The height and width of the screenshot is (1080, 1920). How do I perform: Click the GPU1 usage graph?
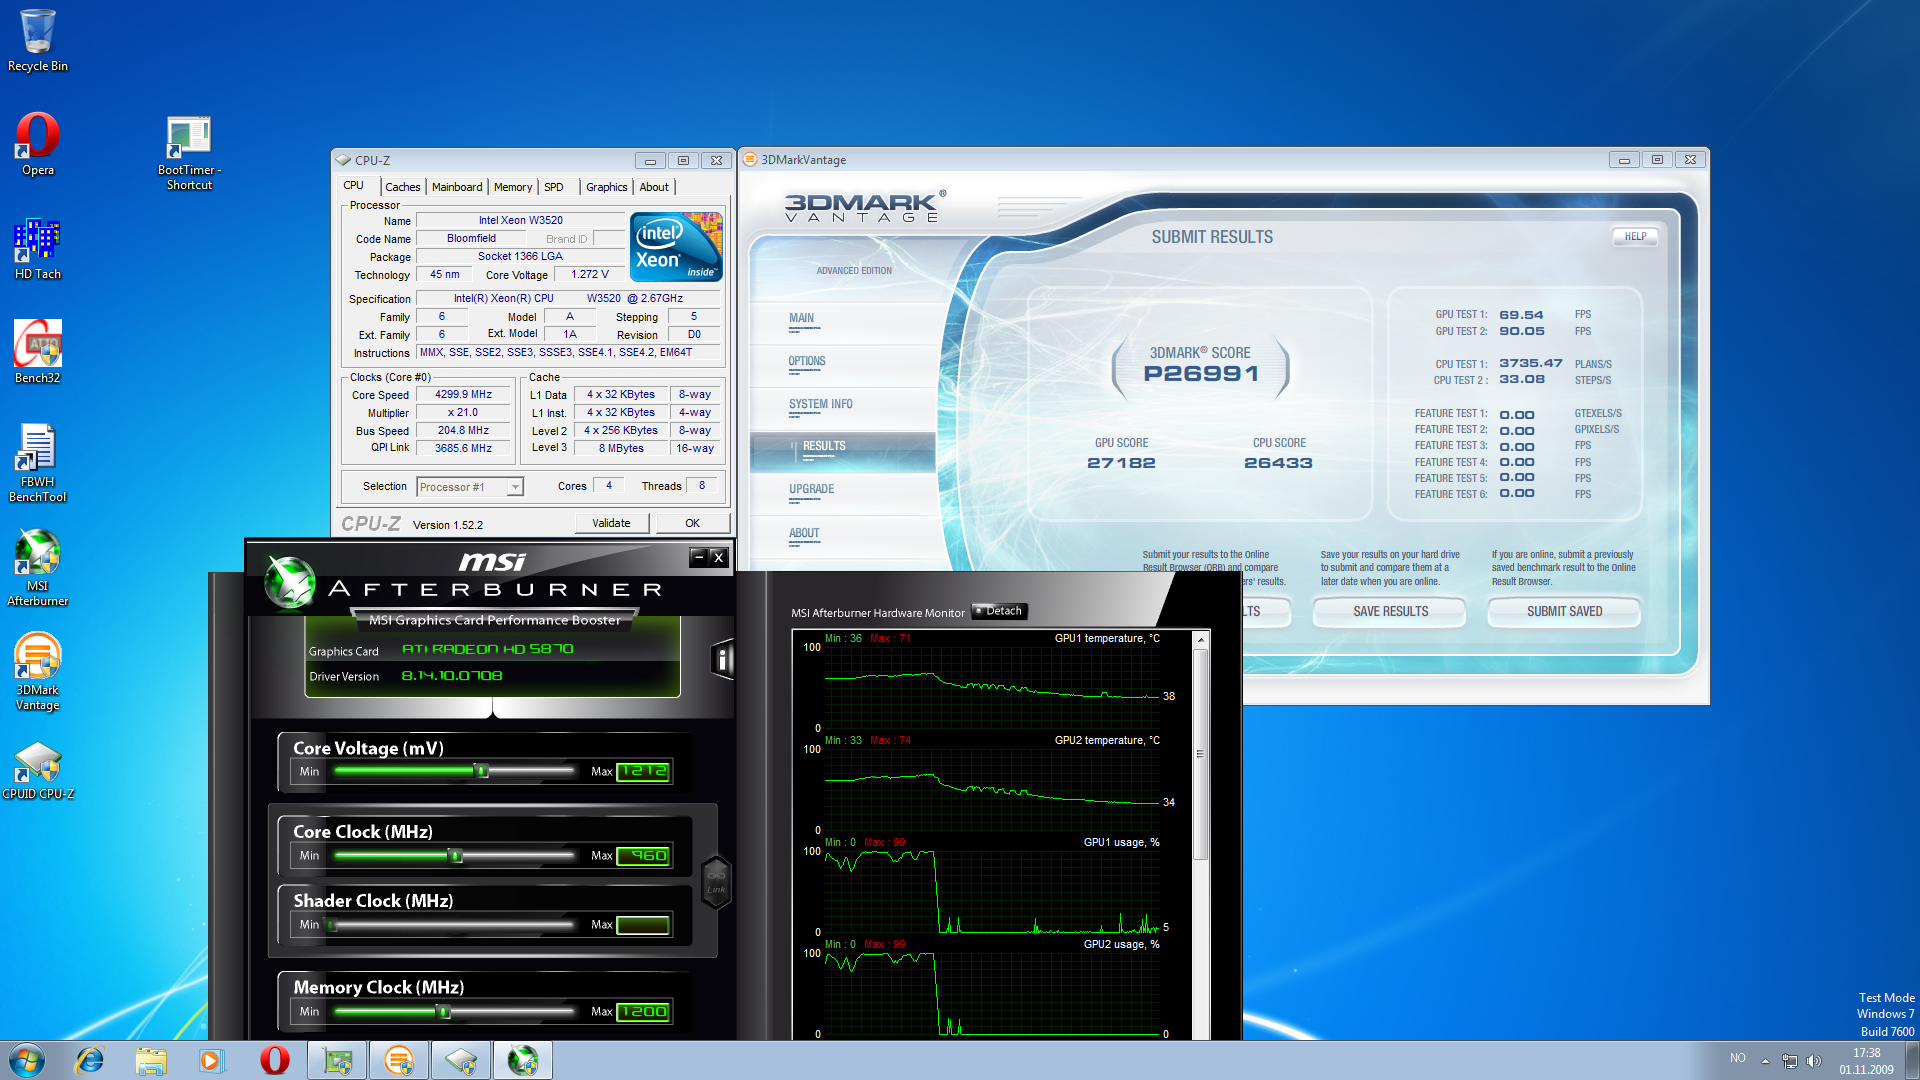click(992, 891)
